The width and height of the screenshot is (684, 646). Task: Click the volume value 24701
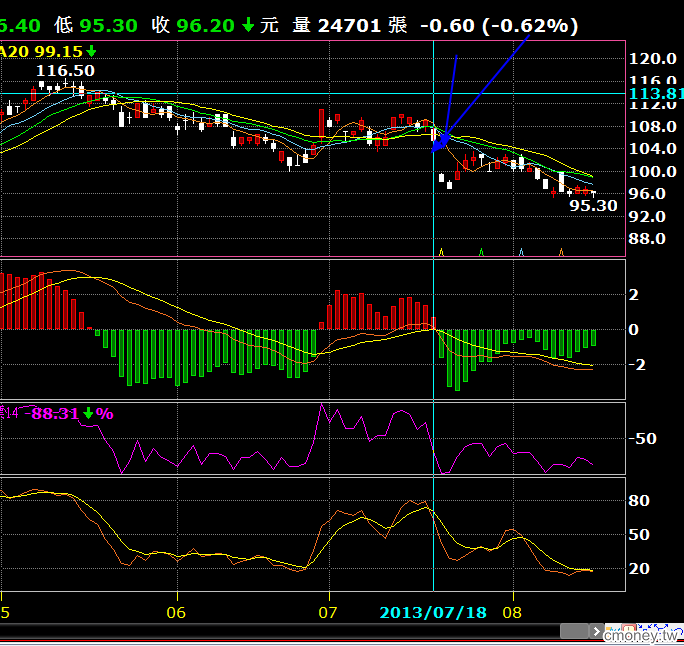(349, 25)
